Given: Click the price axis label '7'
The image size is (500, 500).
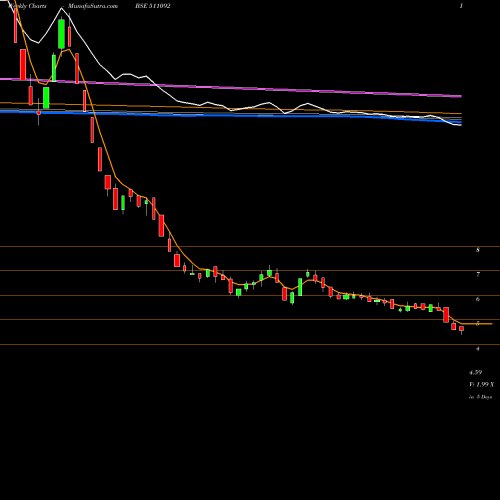Looking at the screenshot, I should click(478, 274).
